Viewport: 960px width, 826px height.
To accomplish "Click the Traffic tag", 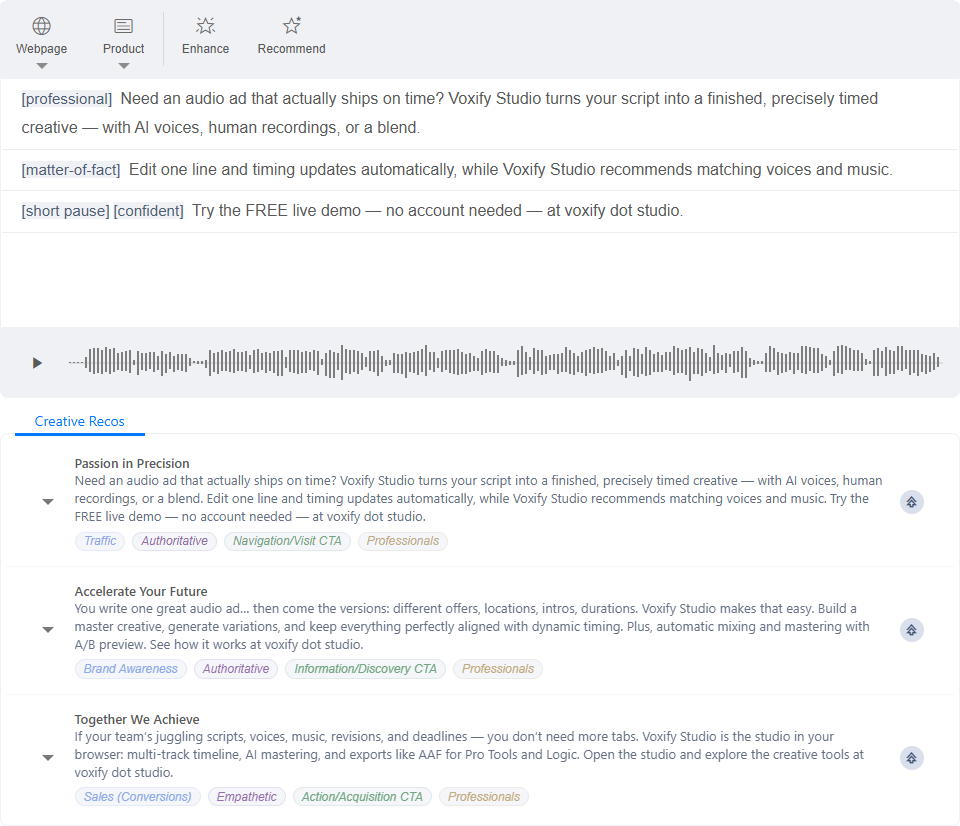I will pos(100,541).
